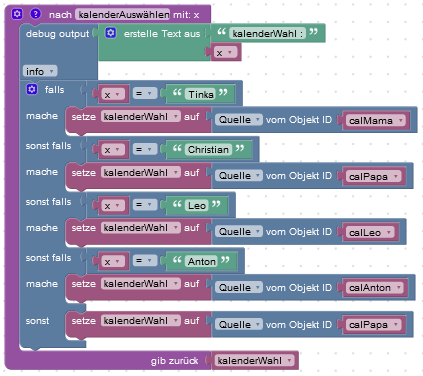
Task: Click the 'falls' label of the if block
Action: coord(54,90)
